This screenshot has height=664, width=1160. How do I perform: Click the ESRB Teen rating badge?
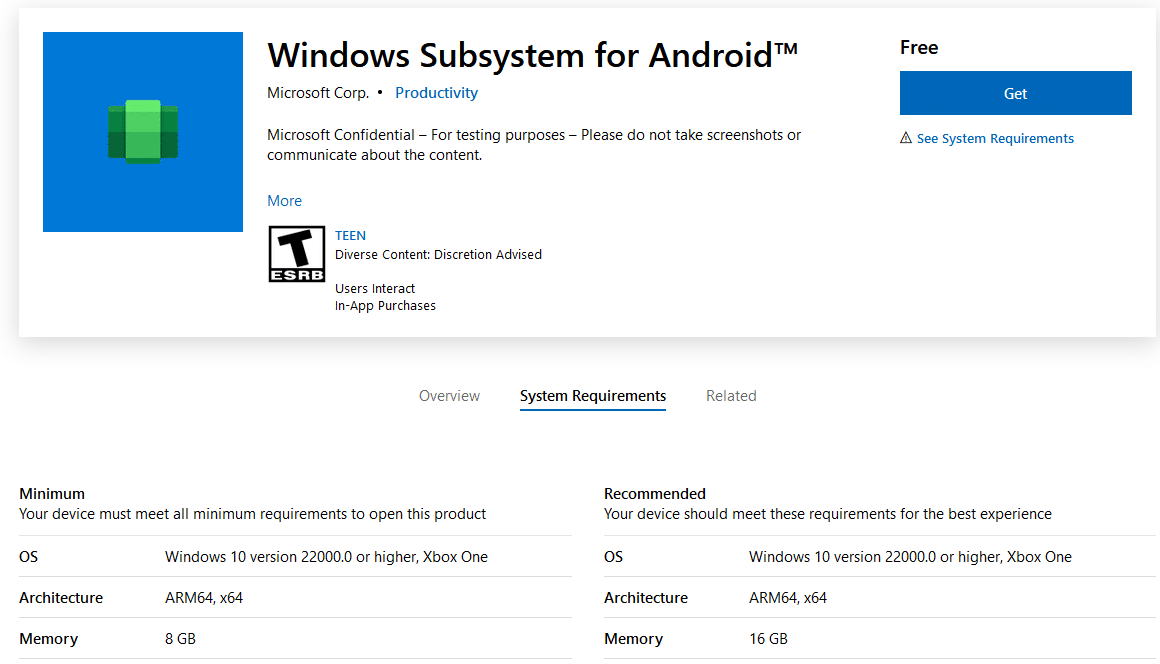[x=297, y=254]
